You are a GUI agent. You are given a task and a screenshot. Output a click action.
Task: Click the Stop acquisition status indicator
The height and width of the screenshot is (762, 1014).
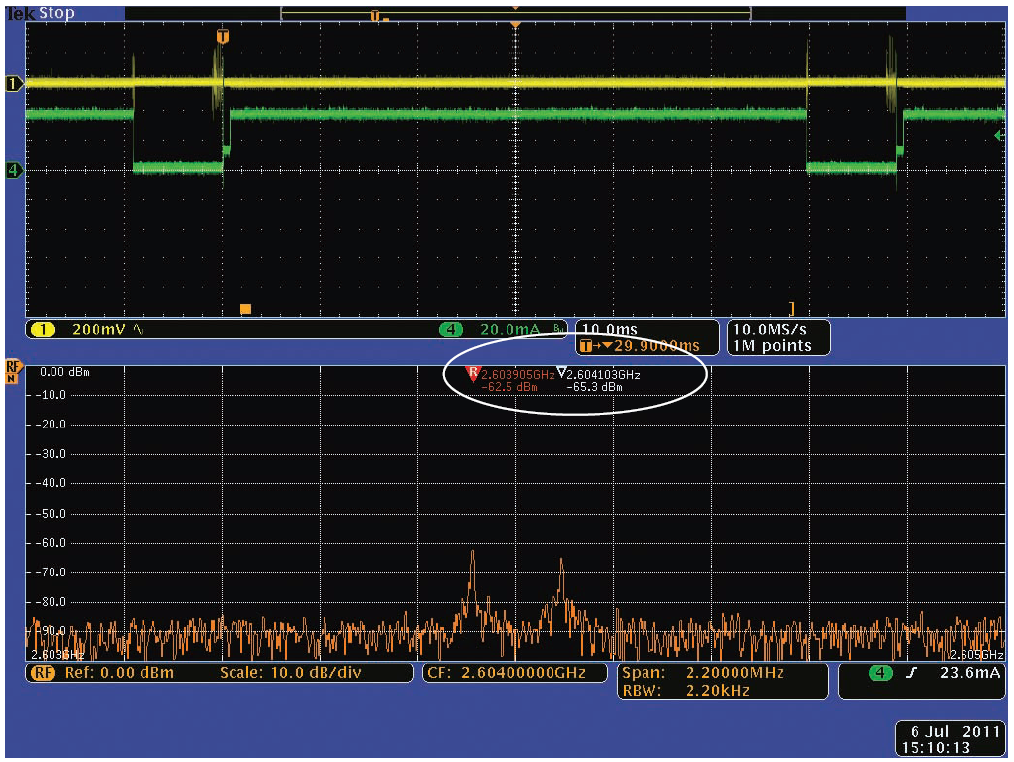point(56,13)
